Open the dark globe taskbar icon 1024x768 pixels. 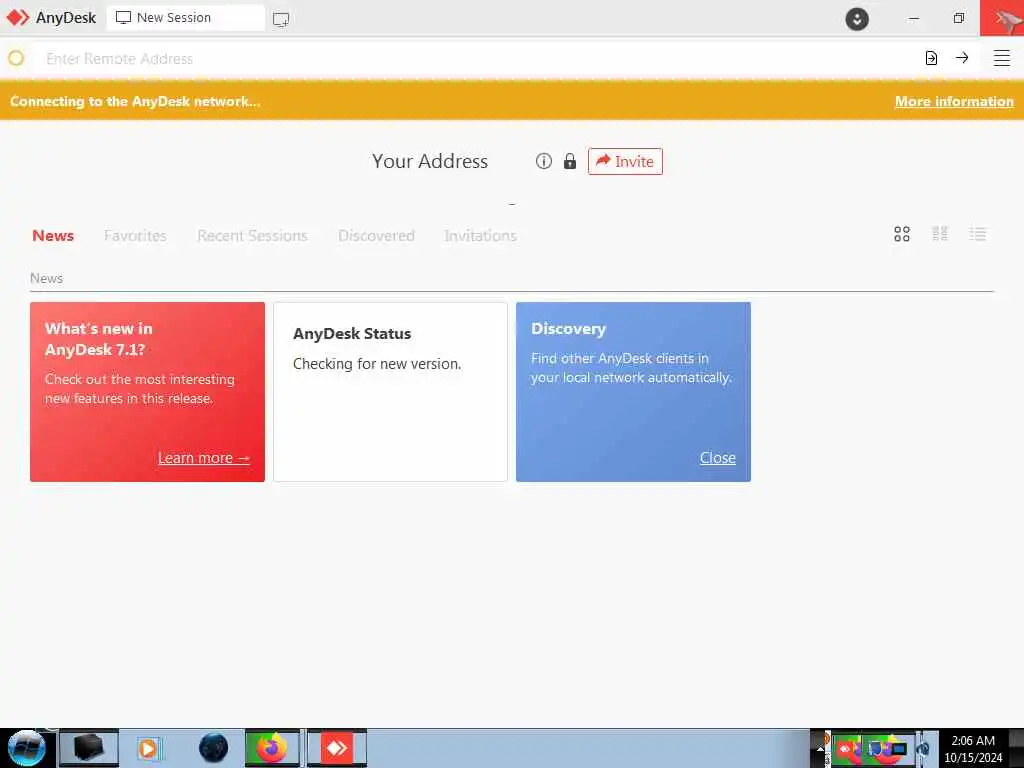(214, 748)
